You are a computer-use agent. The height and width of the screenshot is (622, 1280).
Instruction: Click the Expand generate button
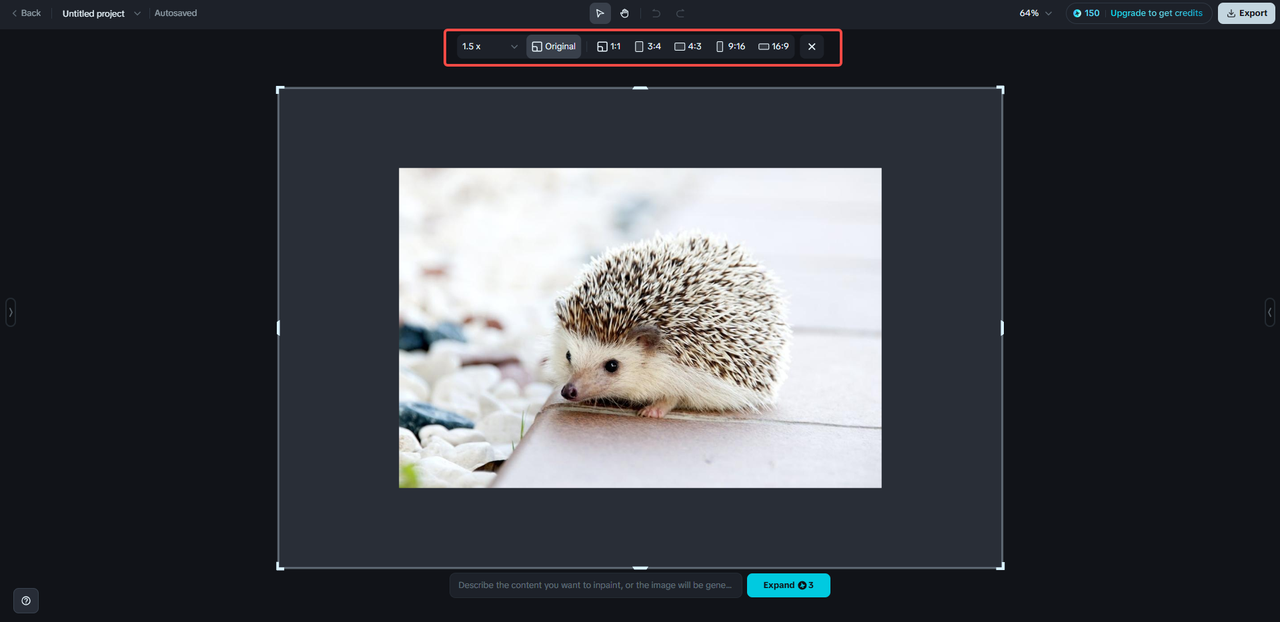[x=788, y=585]
